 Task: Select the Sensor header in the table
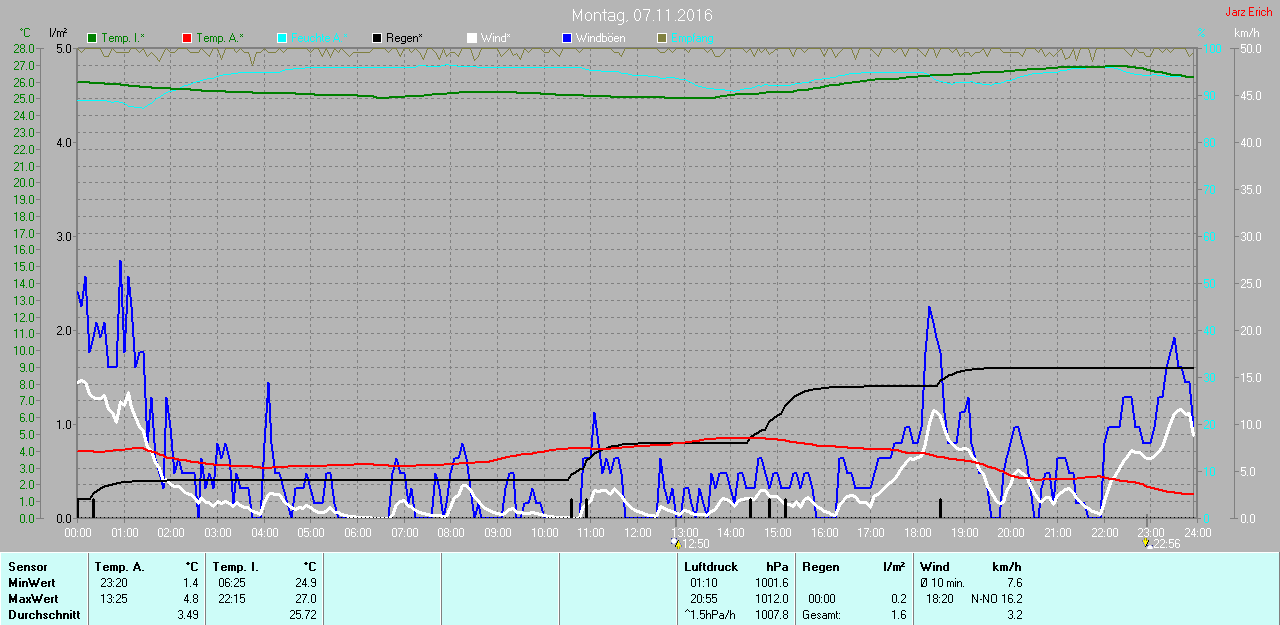(x=27, y=567)
